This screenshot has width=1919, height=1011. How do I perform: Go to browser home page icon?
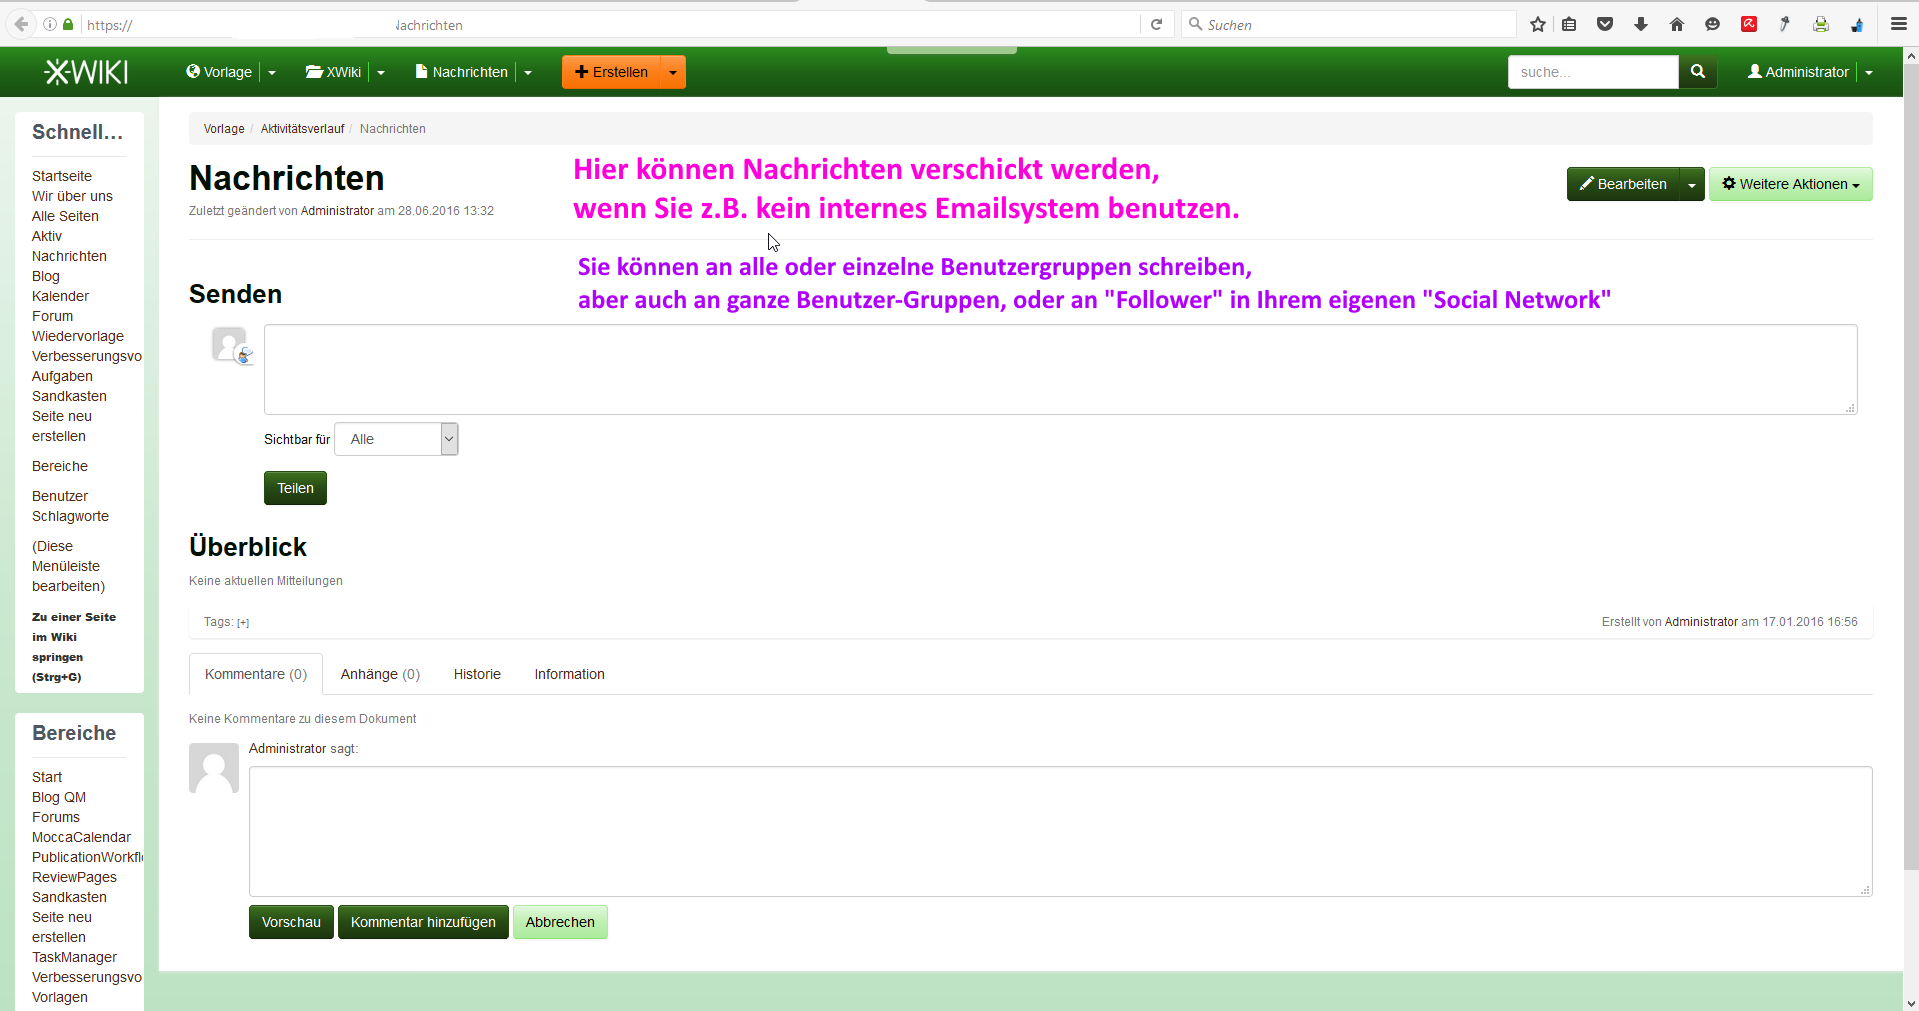point(1677,25)
